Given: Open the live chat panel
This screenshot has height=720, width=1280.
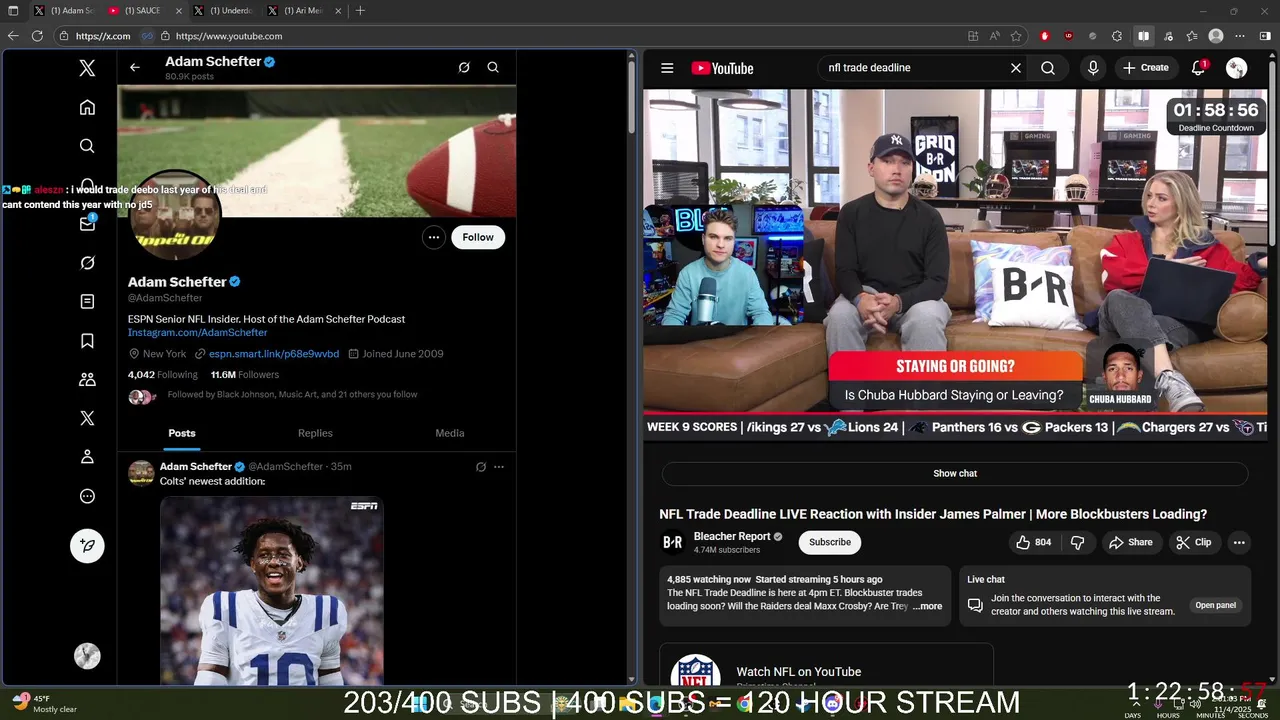Looking at the screenshot, I should pyautogui.click(x=1216, y=605).
